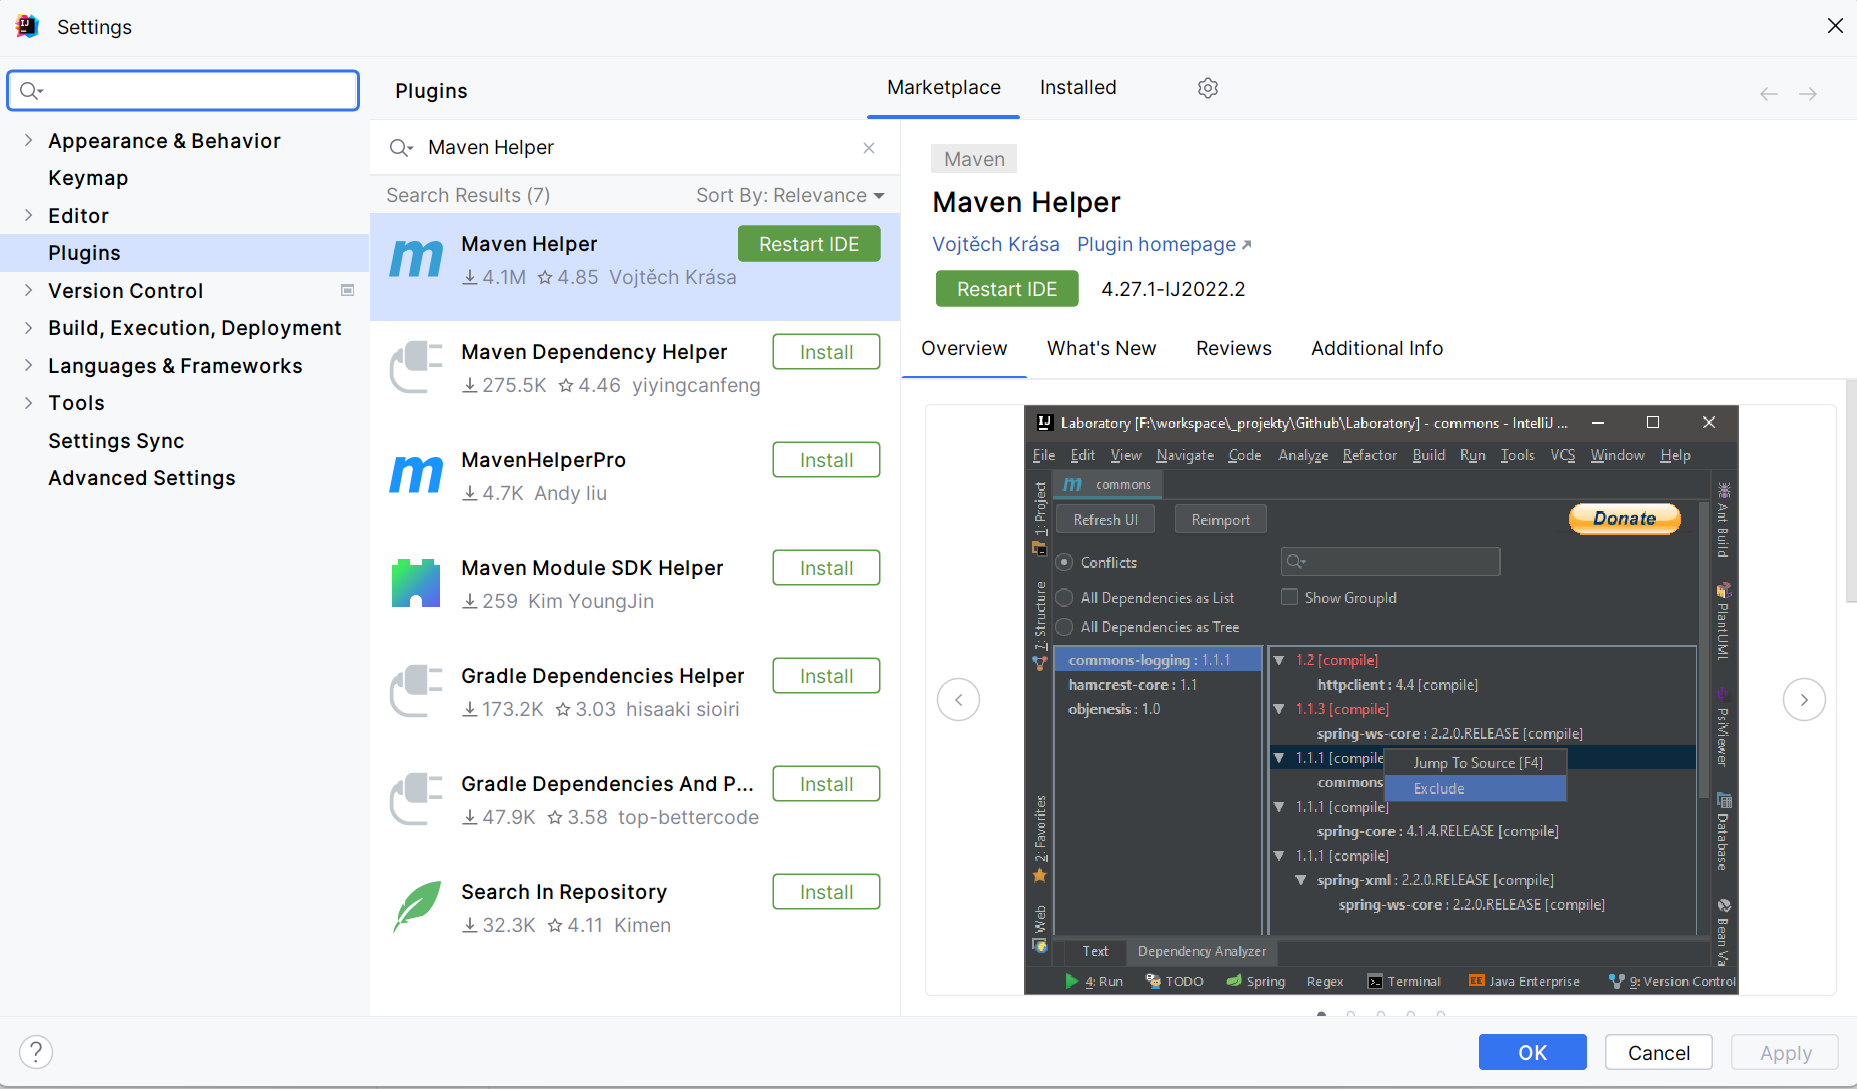The height and width of the screenshot is (1089, 1857).
Task: Close the Settings dialog window
Action: pos(1835,26)
